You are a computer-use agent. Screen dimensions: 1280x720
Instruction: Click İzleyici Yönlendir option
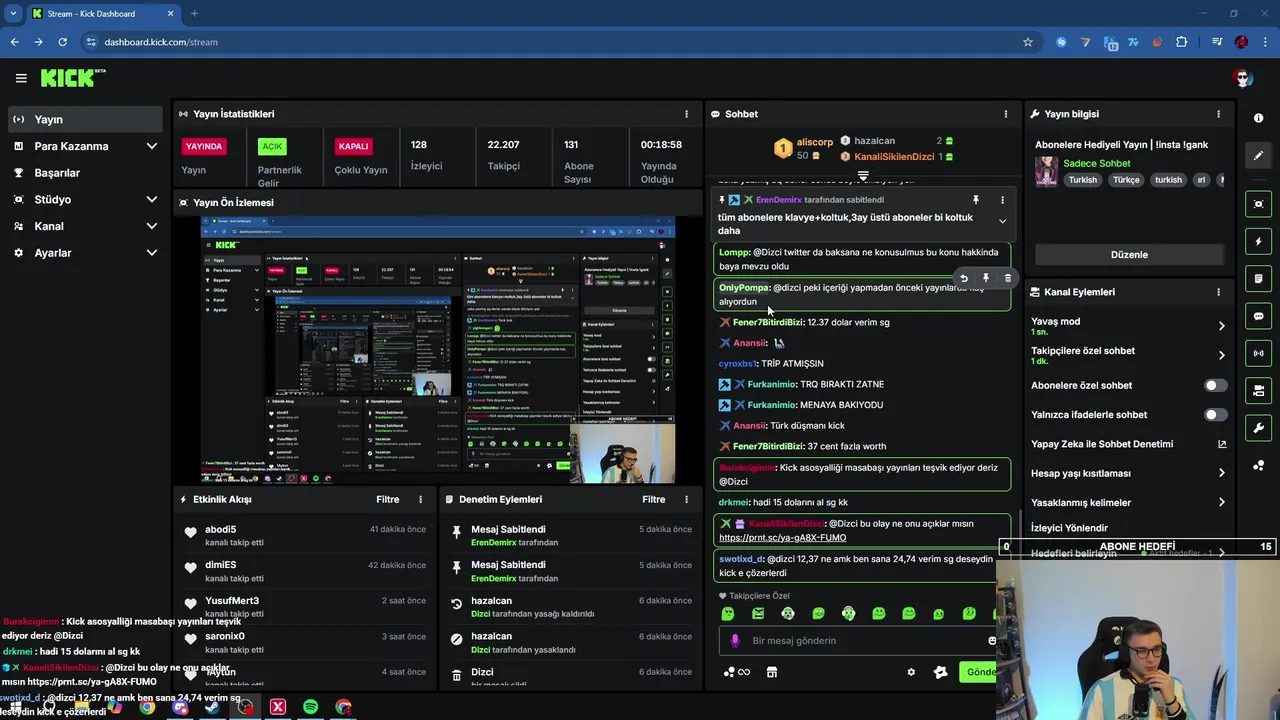point(1069,528)
